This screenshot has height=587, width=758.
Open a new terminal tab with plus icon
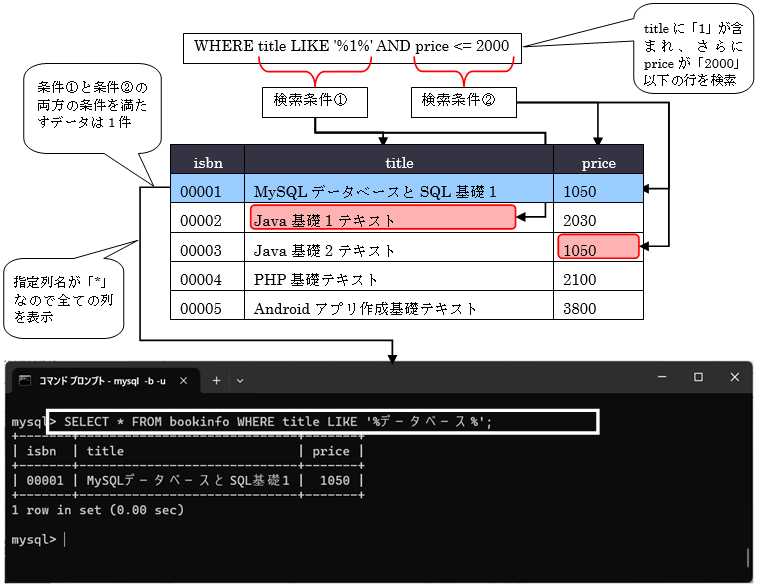click(x=215, y=381)
